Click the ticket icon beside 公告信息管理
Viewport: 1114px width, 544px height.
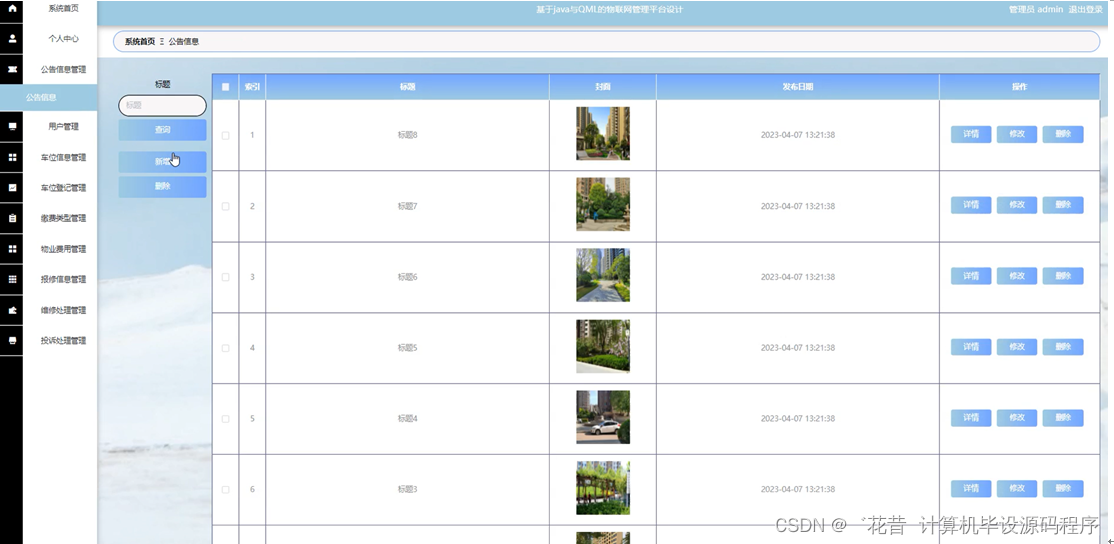tap(12, 70)
